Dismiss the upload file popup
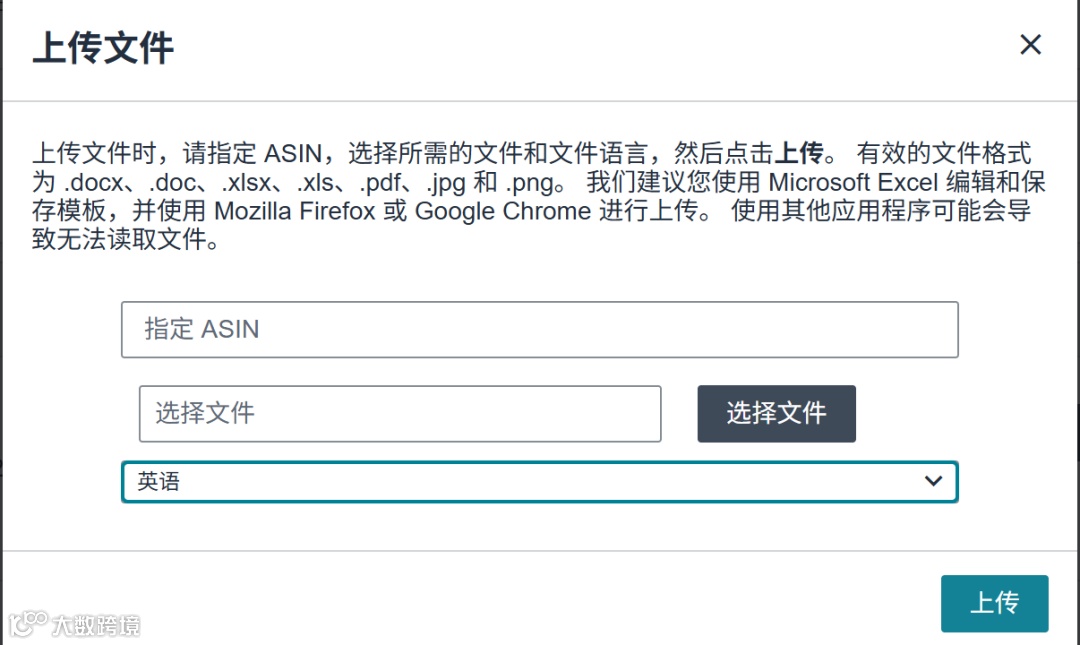This screenshot has height=645, width=1080. click(1030, 45)
